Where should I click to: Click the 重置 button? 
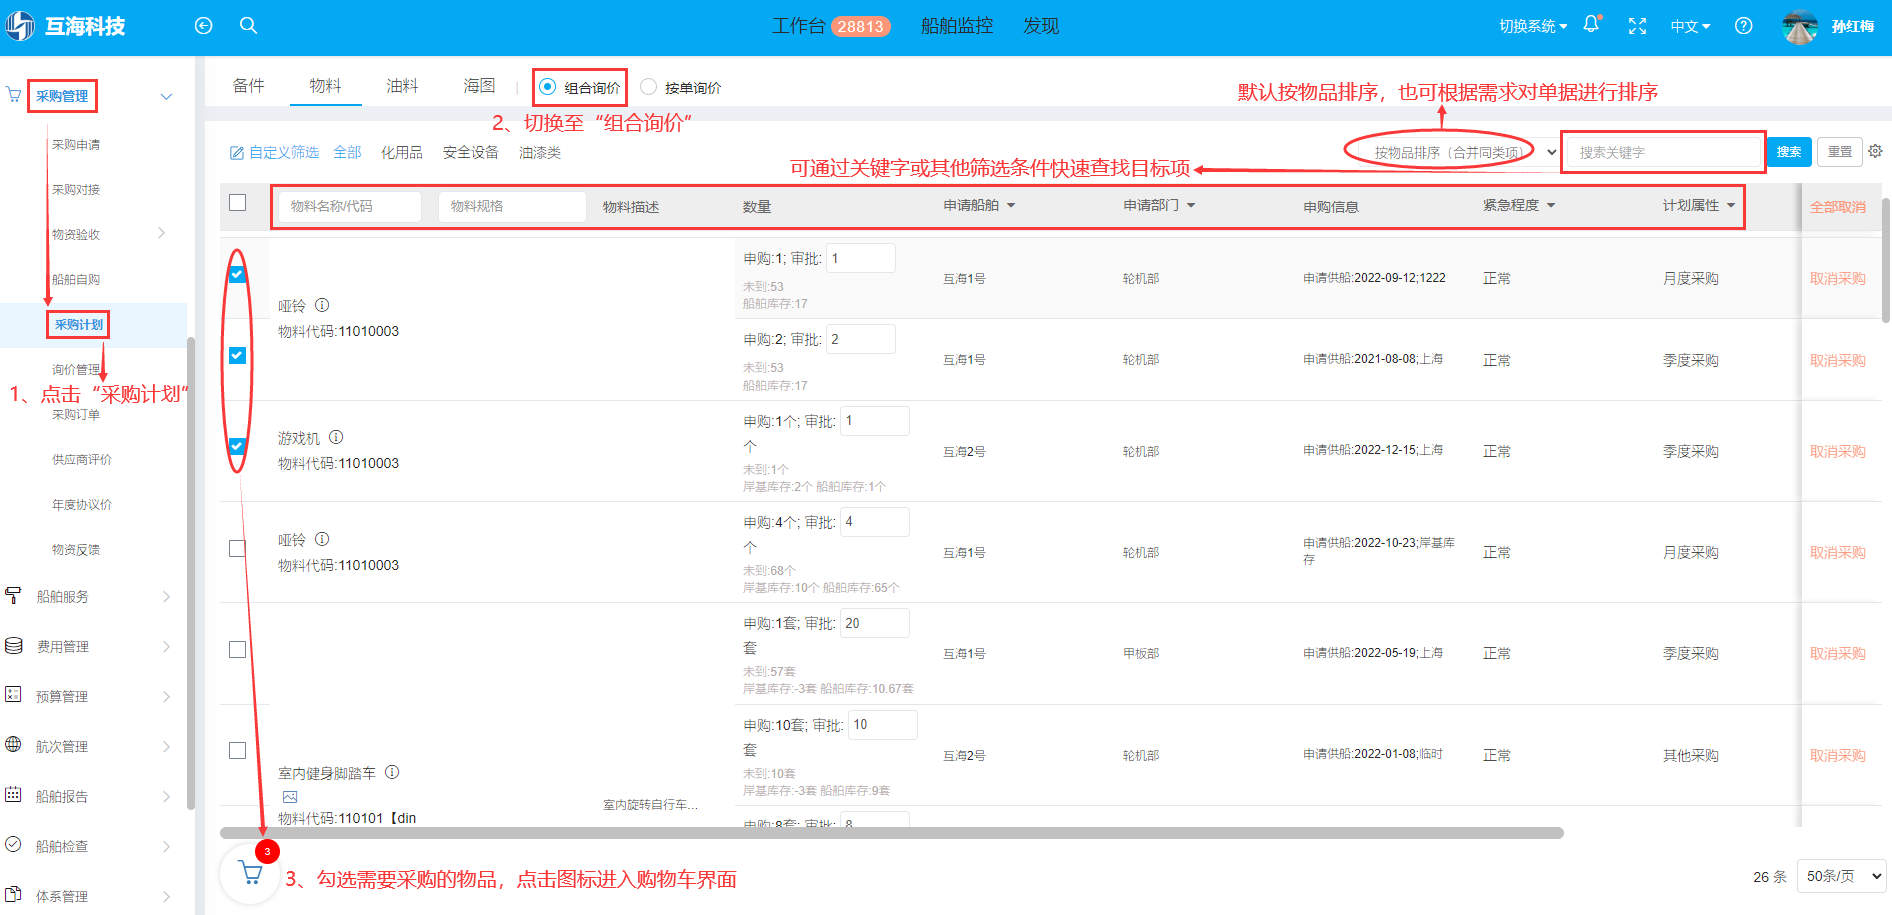1840,152
